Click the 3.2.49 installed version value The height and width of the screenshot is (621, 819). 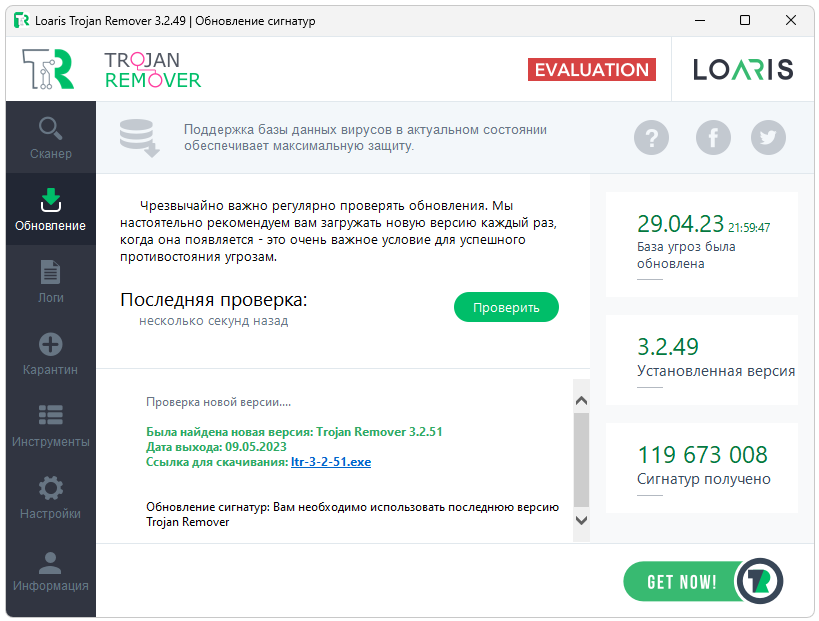(x=668, y=347)
